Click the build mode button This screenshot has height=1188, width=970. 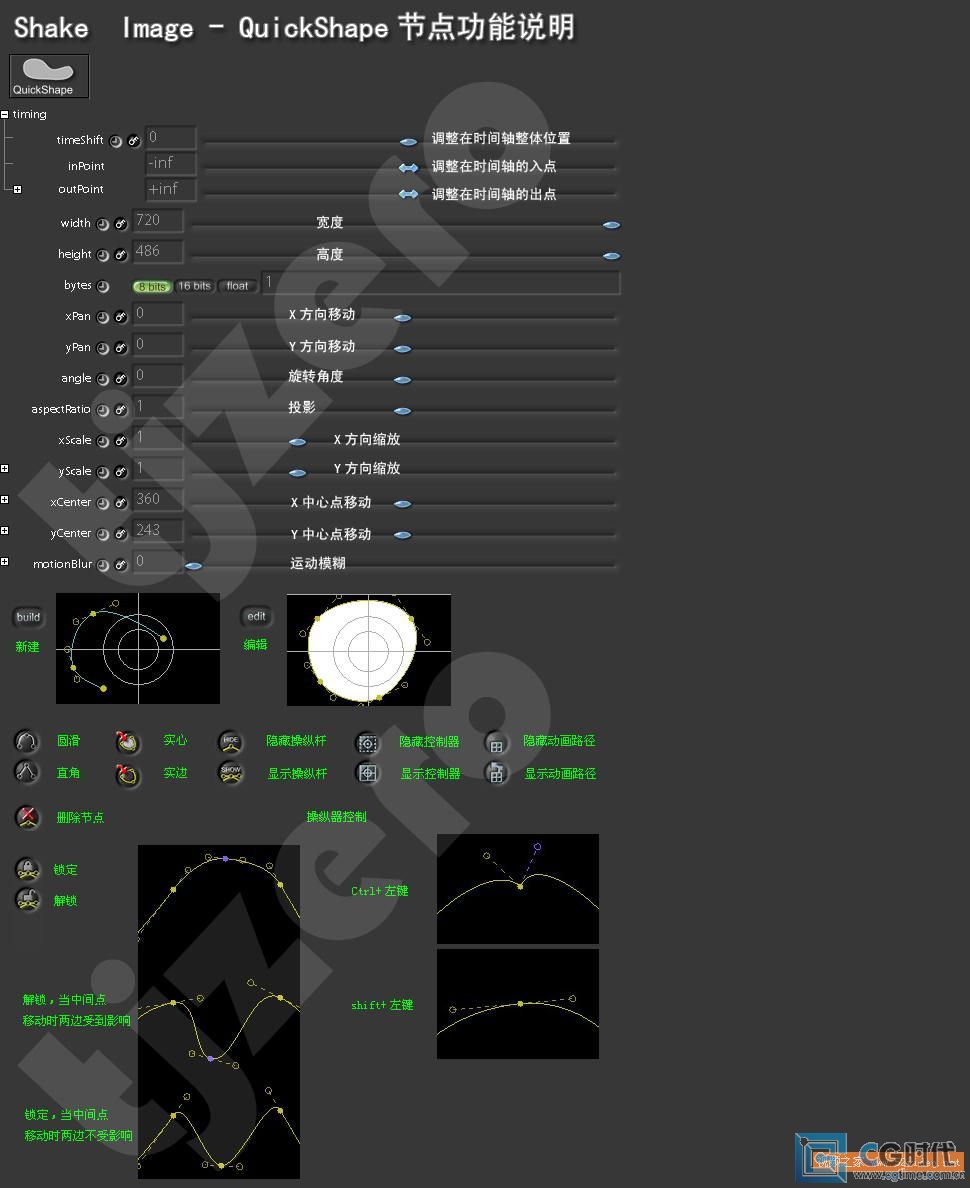[x=28, y=617]
